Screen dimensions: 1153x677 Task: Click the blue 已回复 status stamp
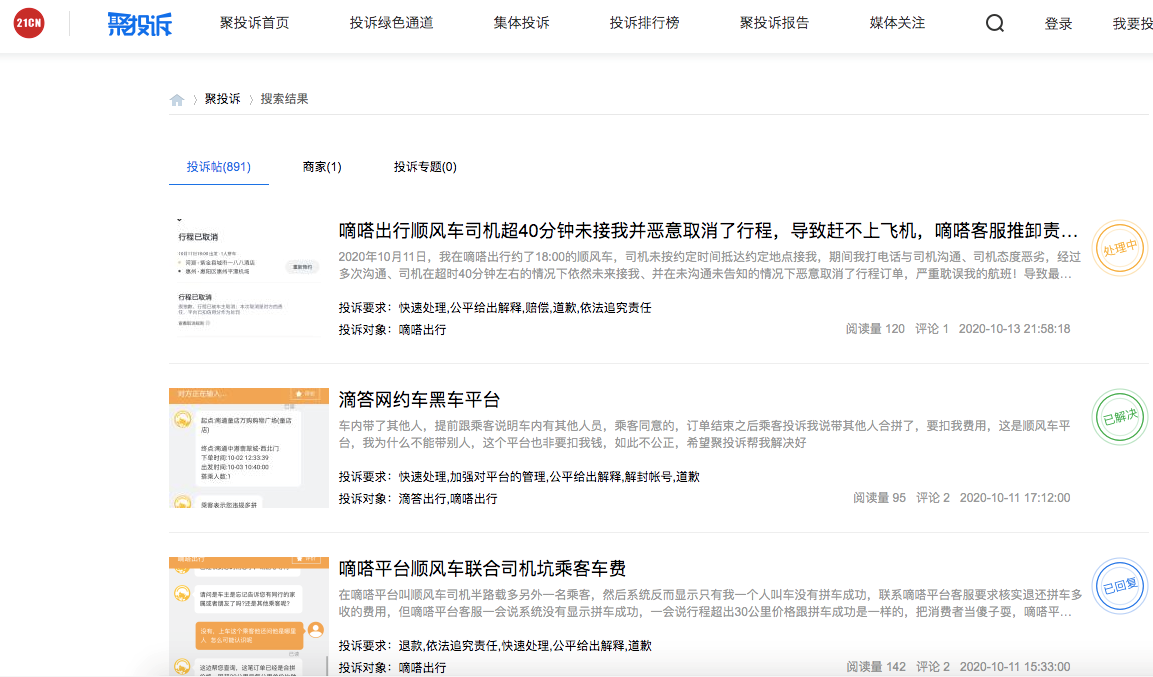point(1119,587)
